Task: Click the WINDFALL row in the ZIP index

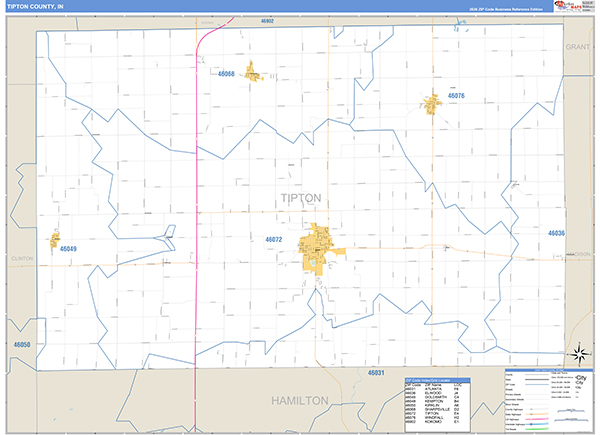Action: [432, 417]
